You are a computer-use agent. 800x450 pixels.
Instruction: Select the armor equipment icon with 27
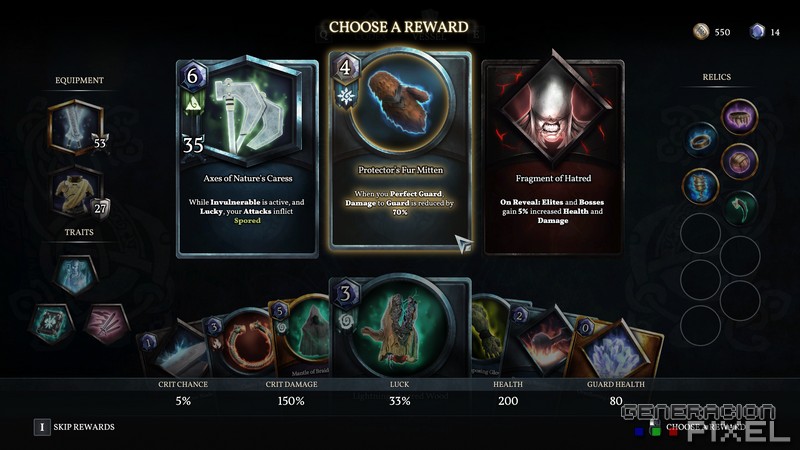pos(78,193)
